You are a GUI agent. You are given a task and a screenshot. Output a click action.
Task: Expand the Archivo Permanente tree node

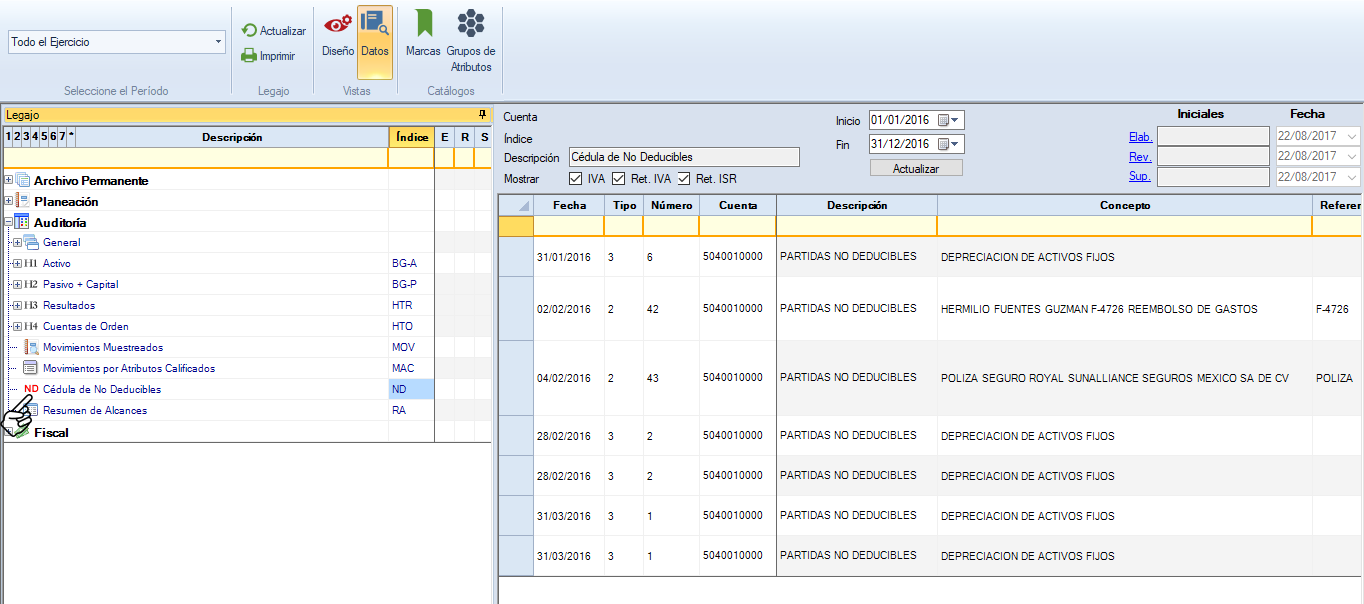(9, 181)
